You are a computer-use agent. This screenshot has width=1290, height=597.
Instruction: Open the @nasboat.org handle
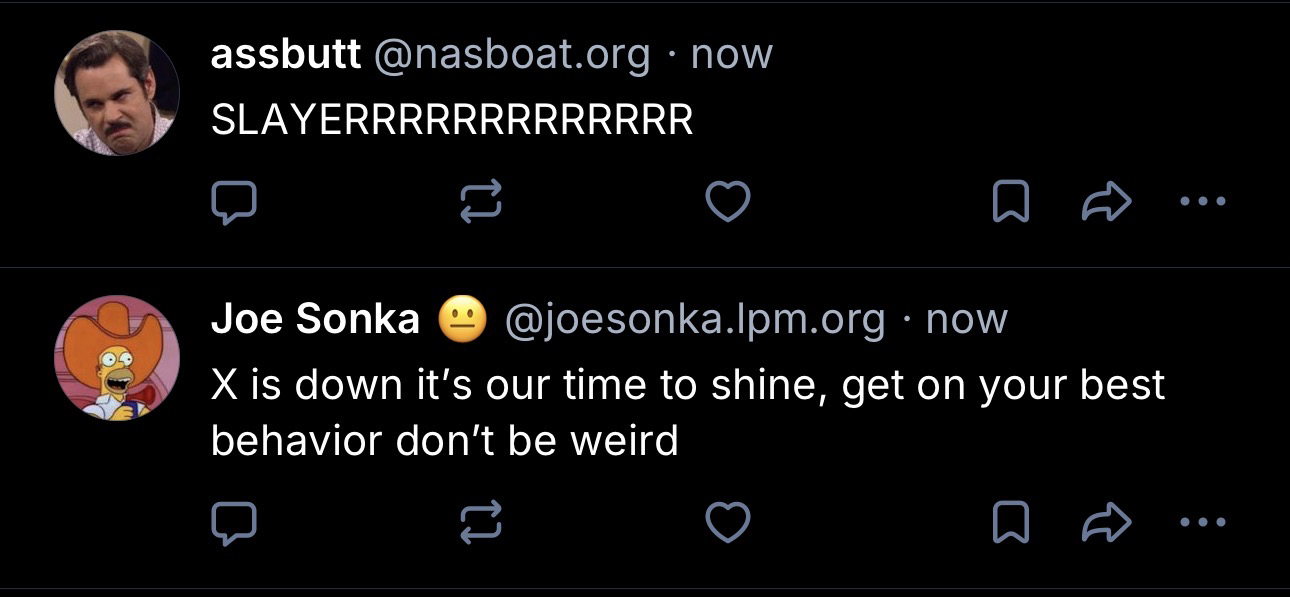click(511, 54)
